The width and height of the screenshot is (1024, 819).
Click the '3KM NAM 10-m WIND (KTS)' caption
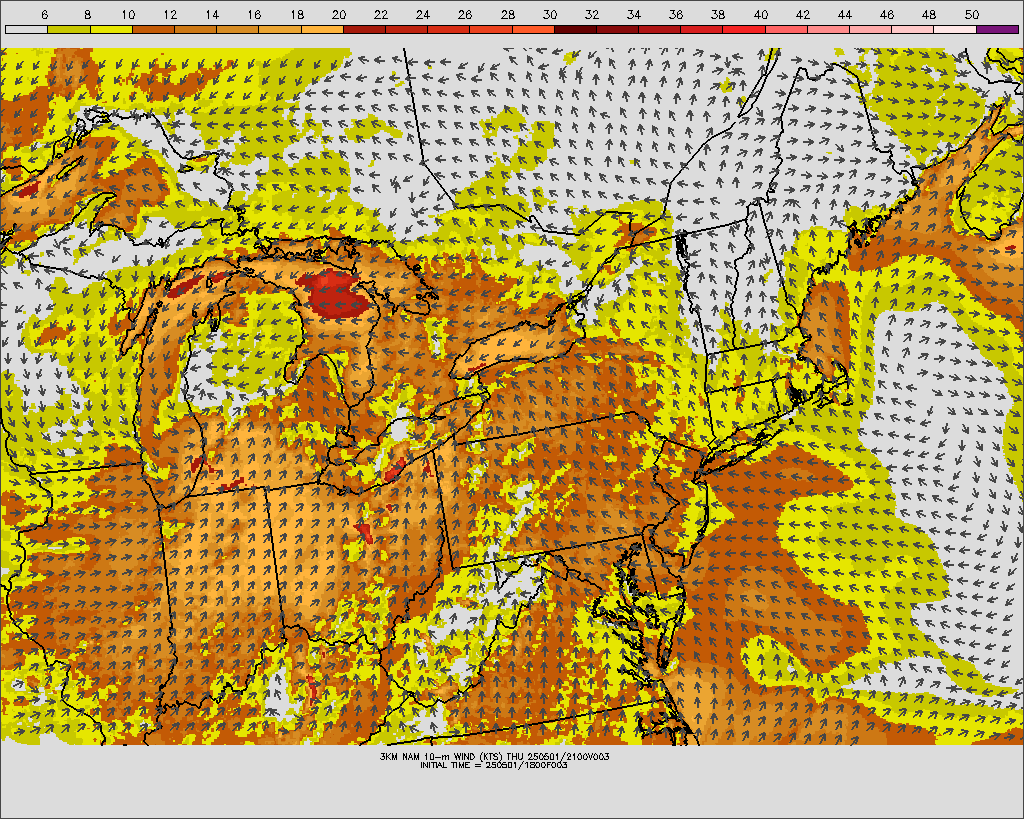tap(442, 756)
